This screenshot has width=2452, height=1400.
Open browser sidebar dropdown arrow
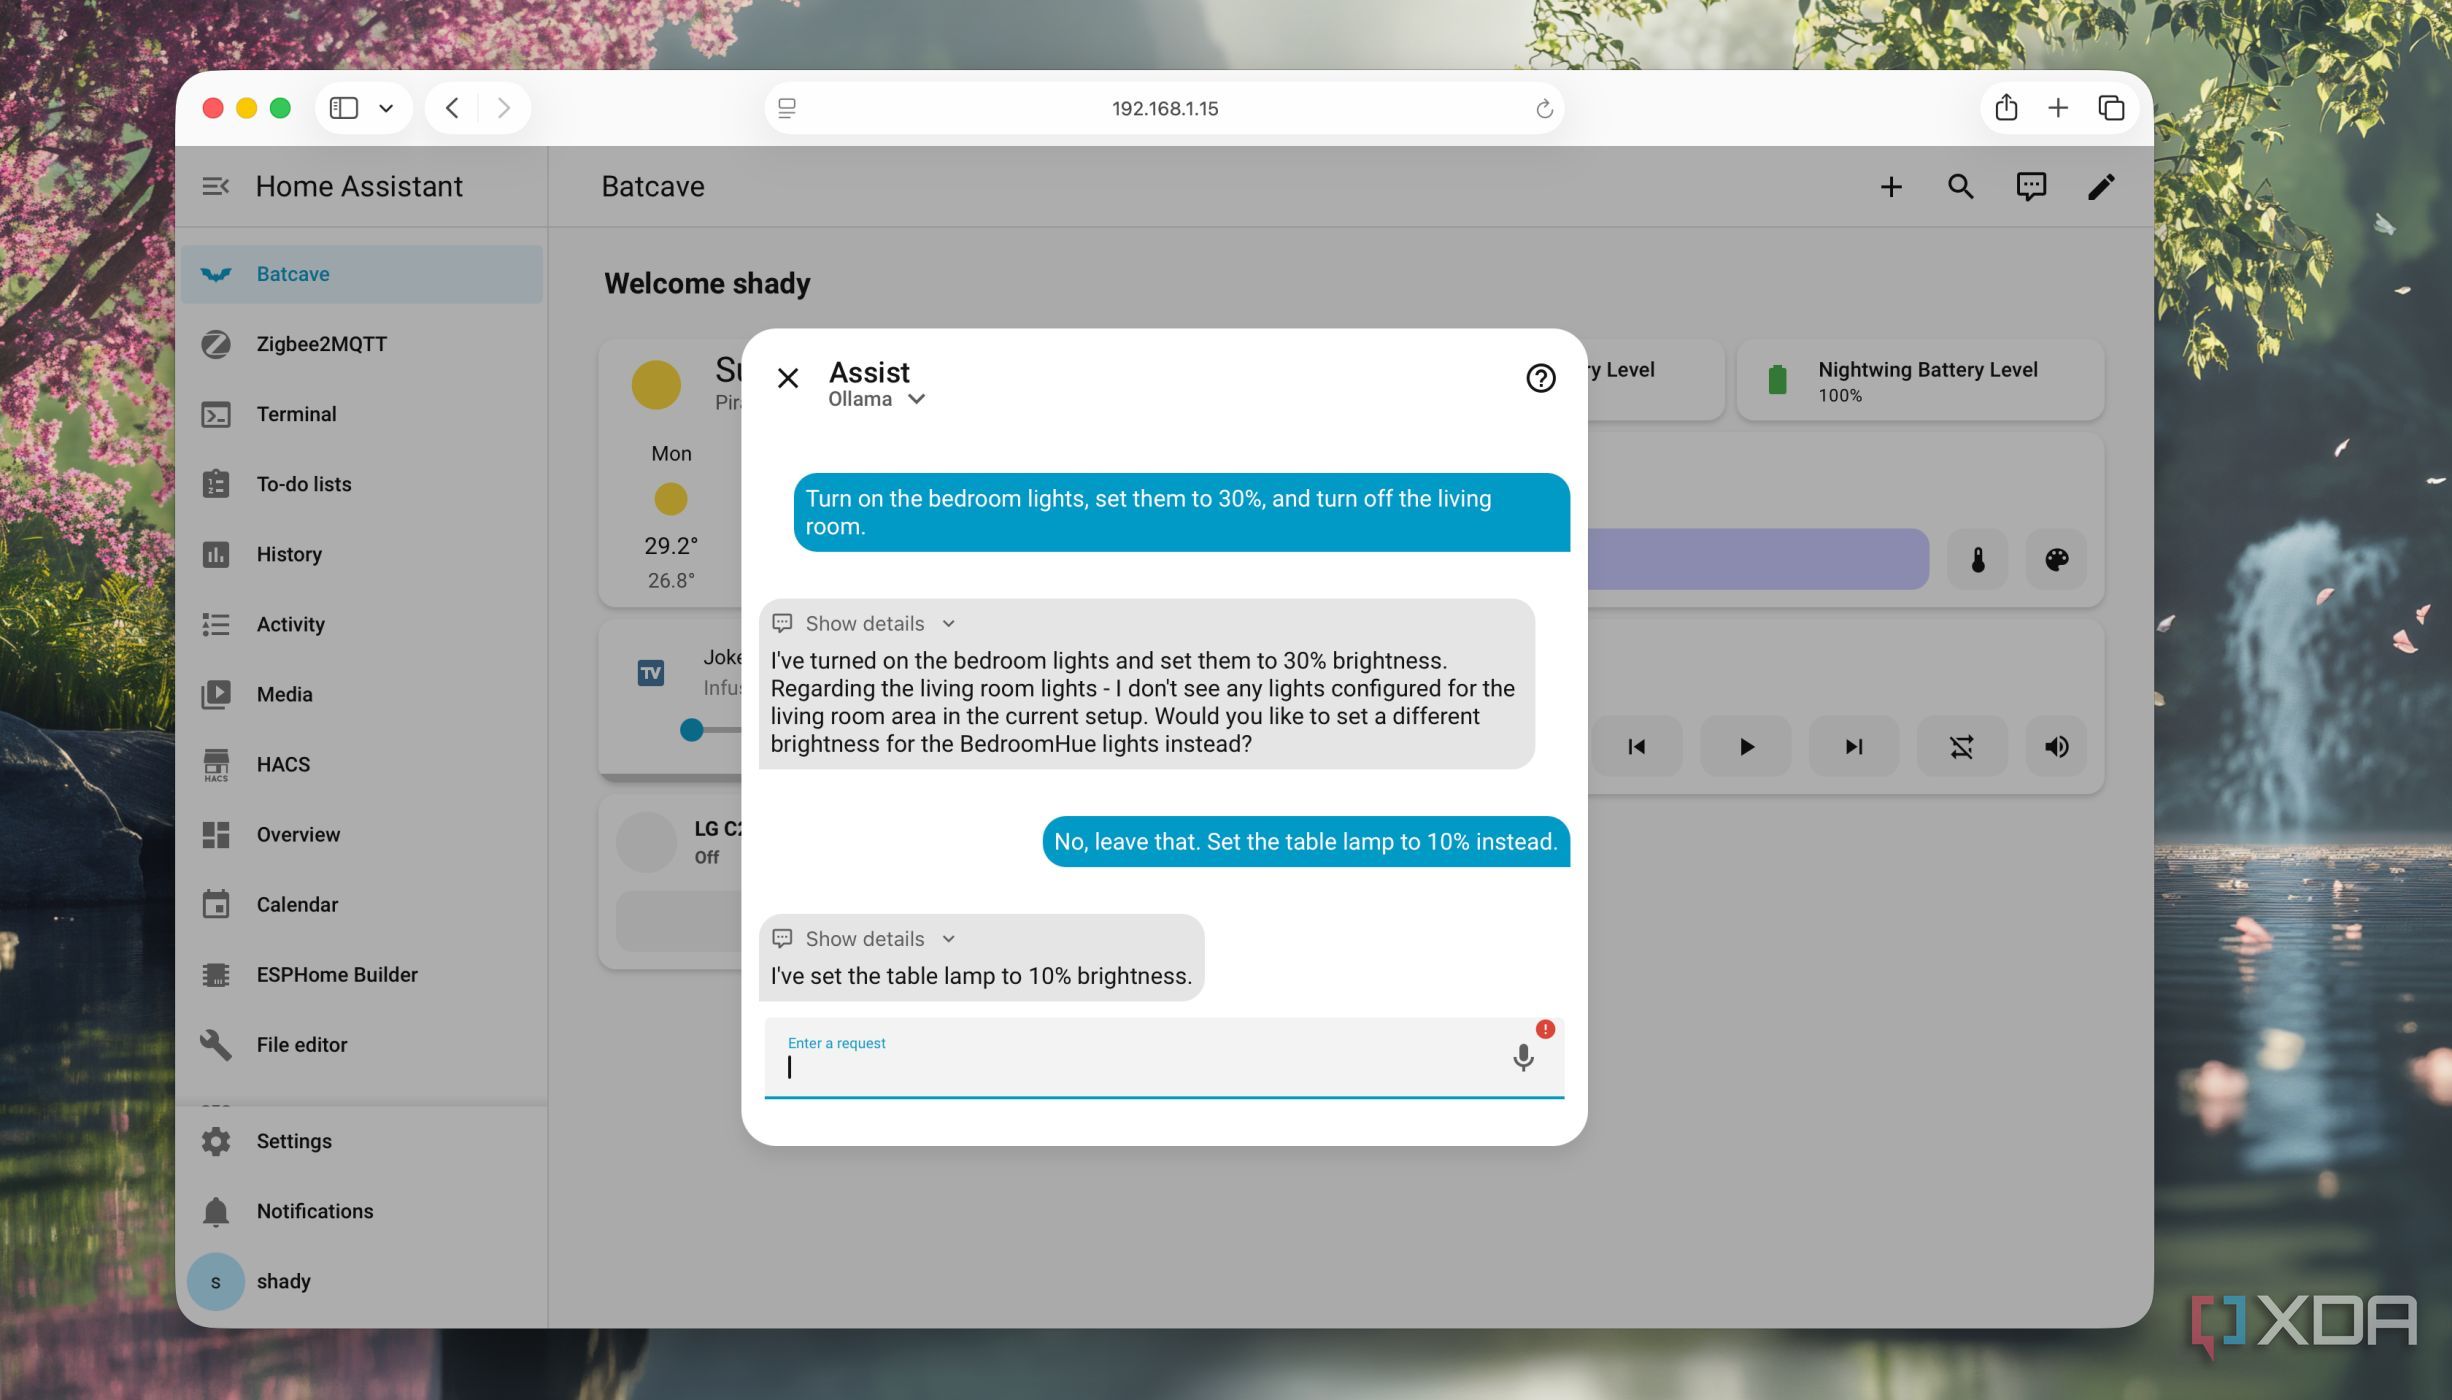click(x=386, y=108)
